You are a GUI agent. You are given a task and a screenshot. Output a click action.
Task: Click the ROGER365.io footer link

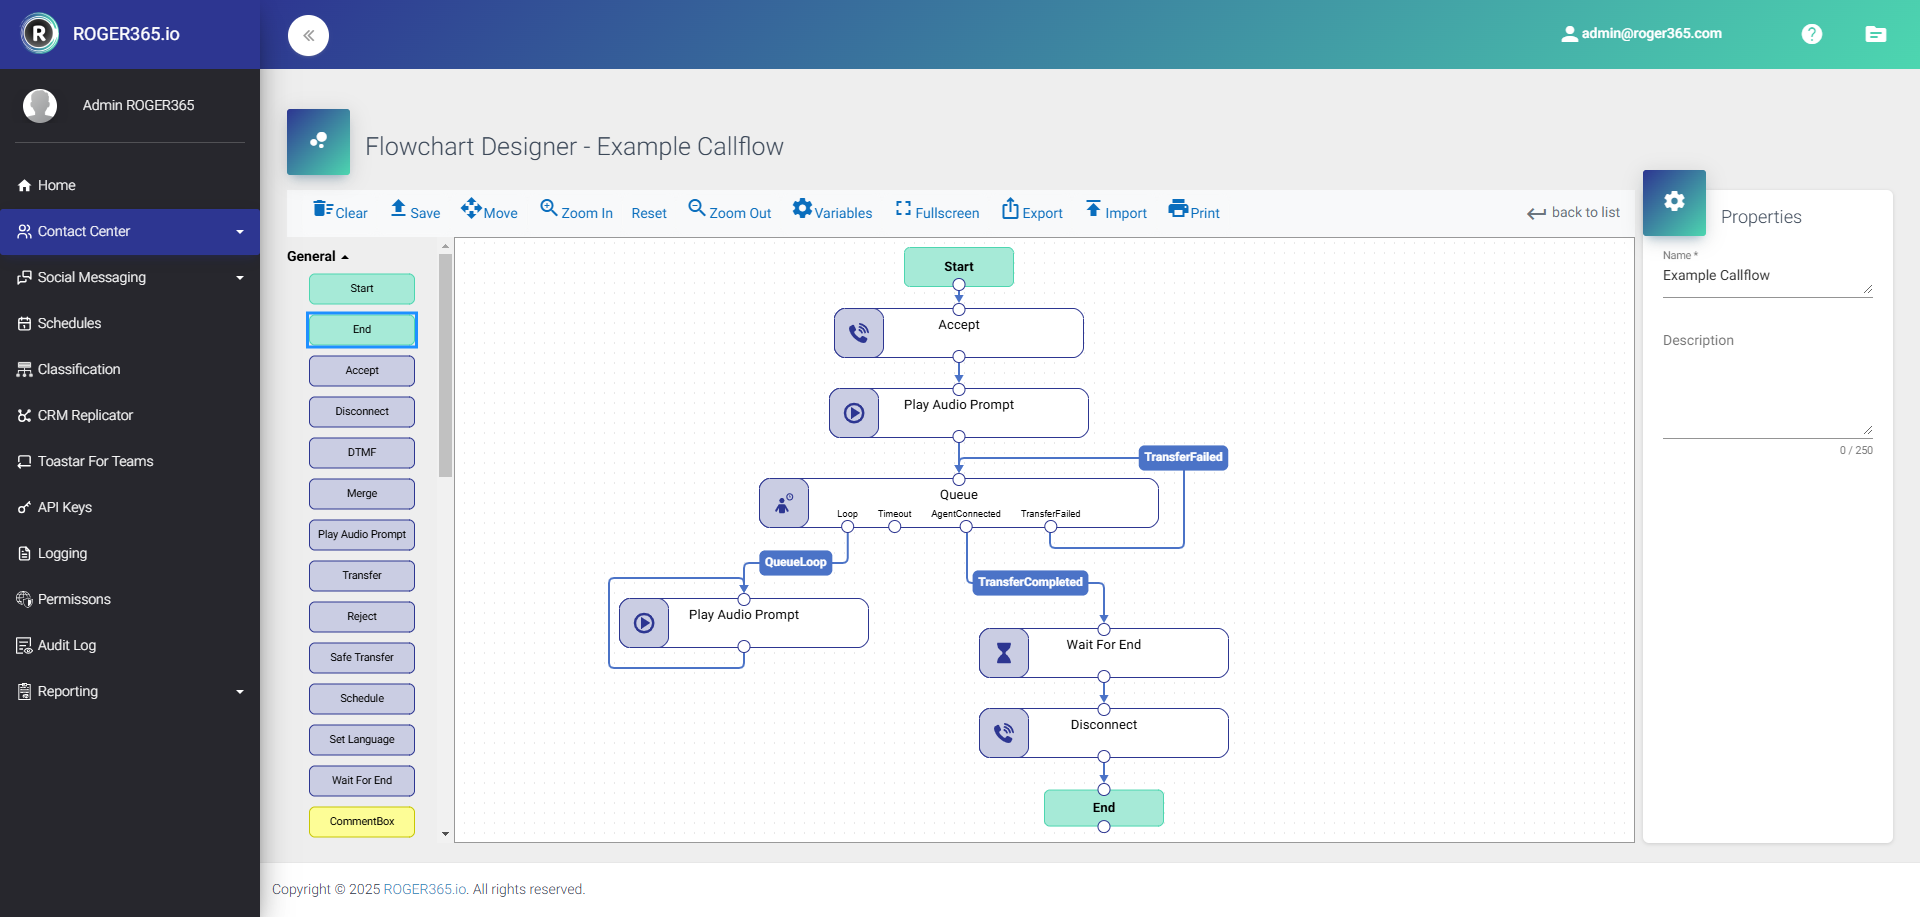coord(425,890)
